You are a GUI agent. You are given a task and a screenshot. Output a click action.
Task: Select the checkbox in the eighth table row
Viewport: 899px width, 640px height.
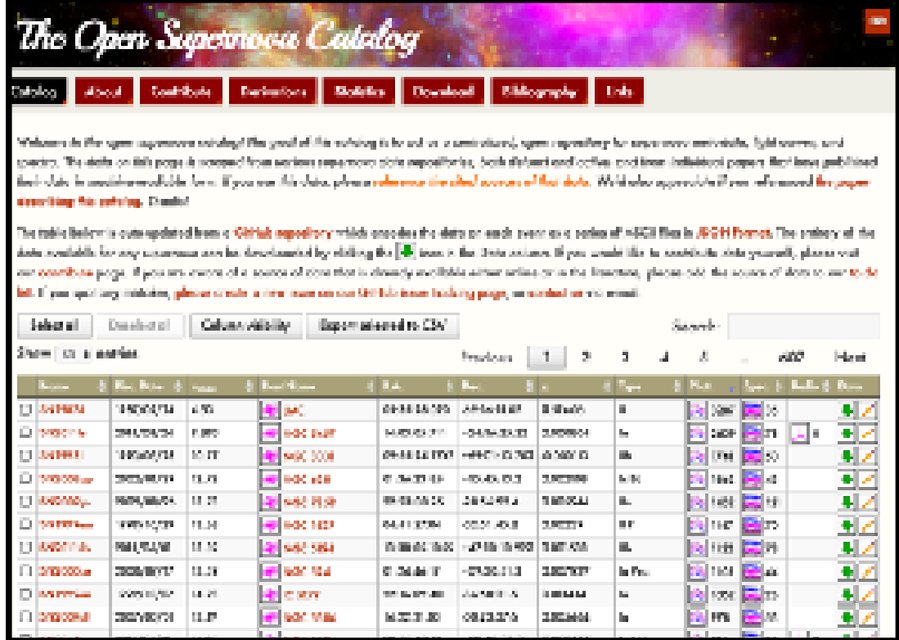26,572
